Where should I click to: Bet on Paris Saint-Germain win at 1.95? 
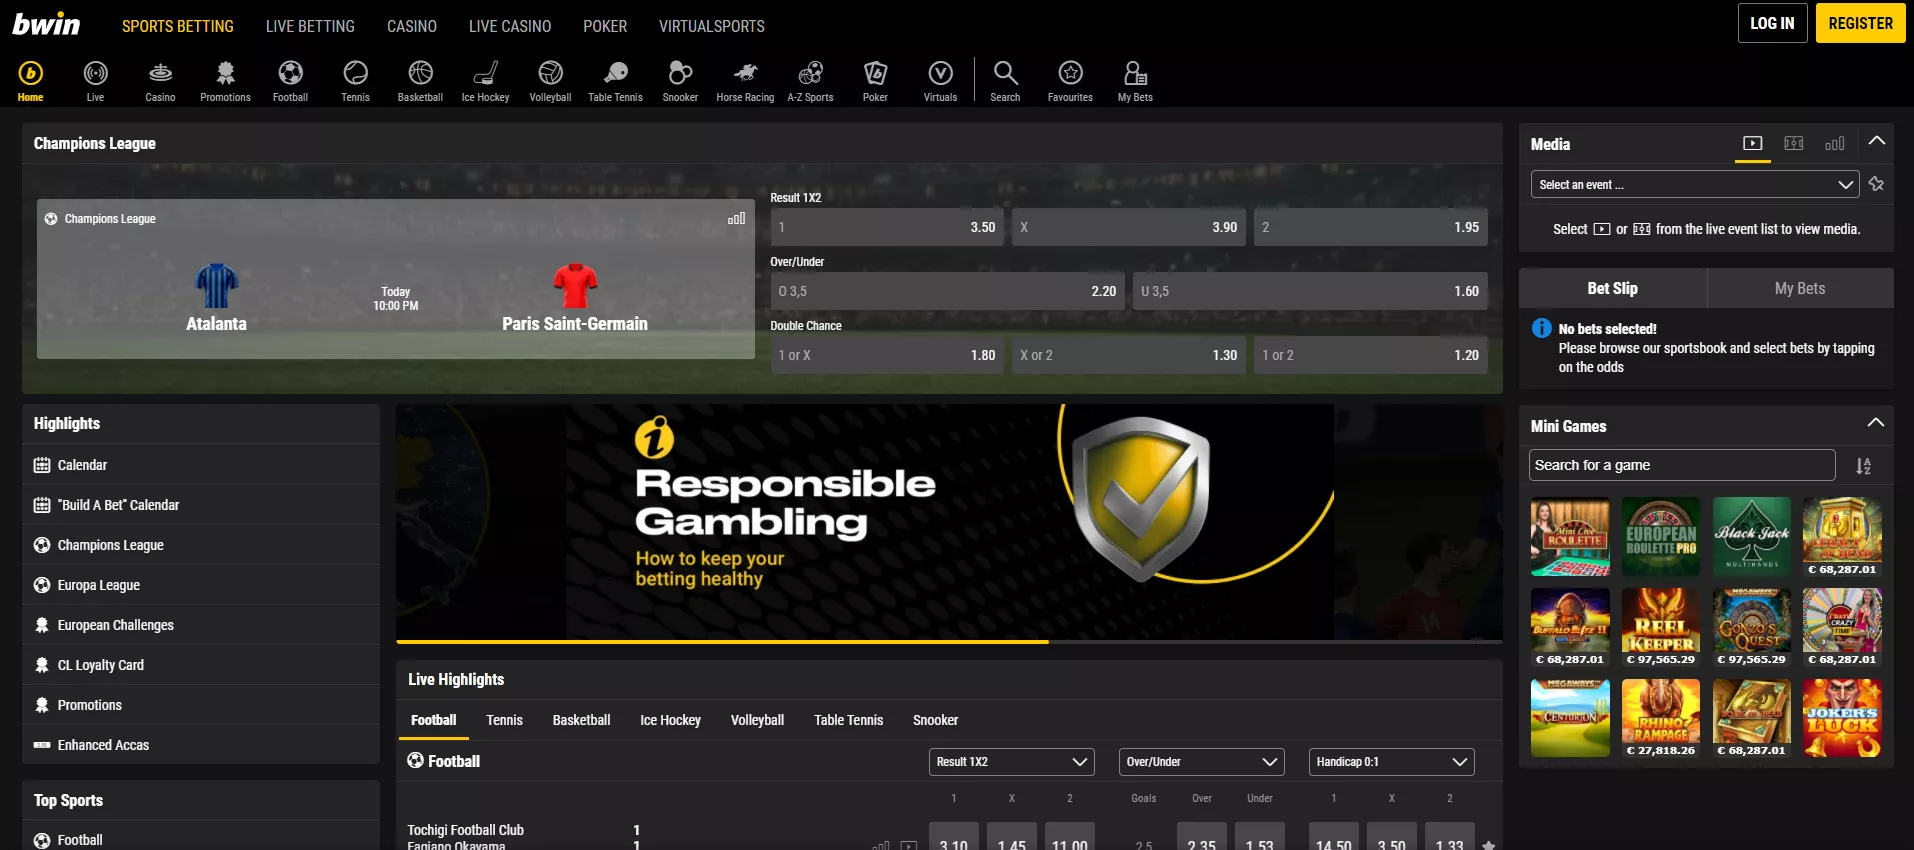(1371, 227)
